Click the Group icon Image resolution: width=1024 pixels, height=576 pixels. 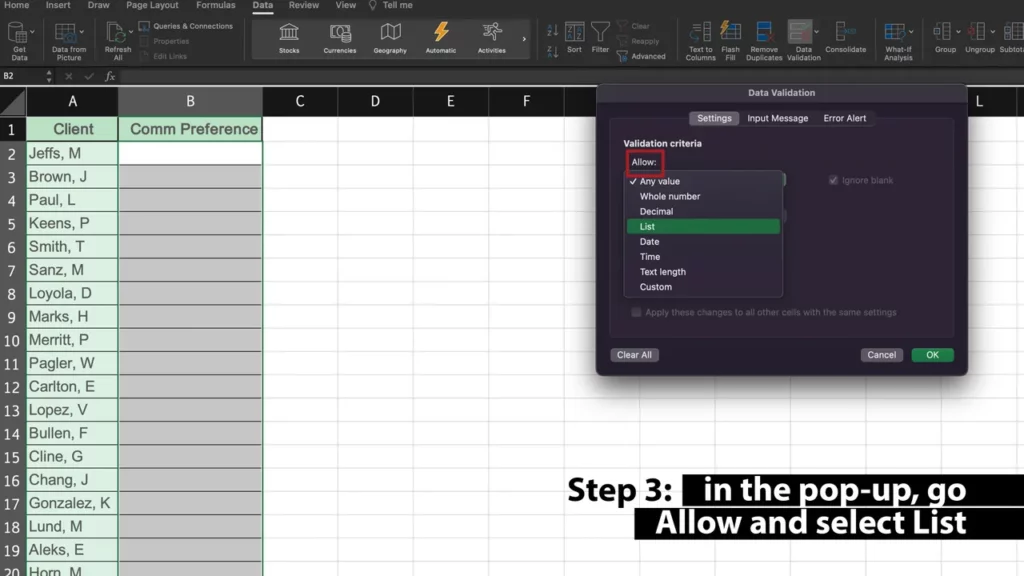942,31
